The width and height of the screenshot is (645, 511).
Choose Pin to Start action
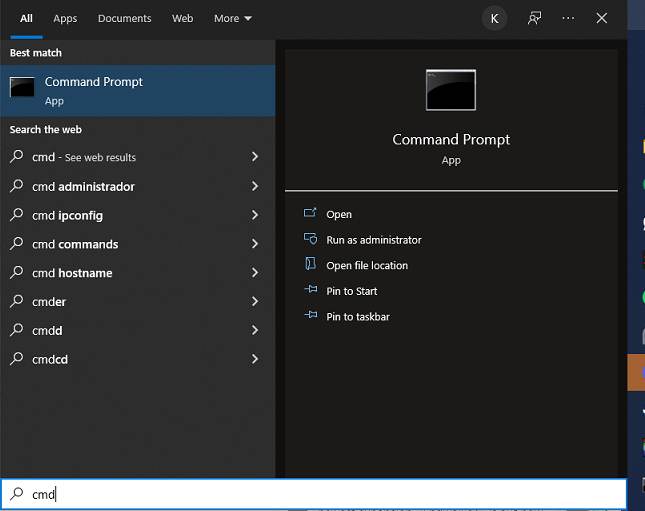point(351,291)
